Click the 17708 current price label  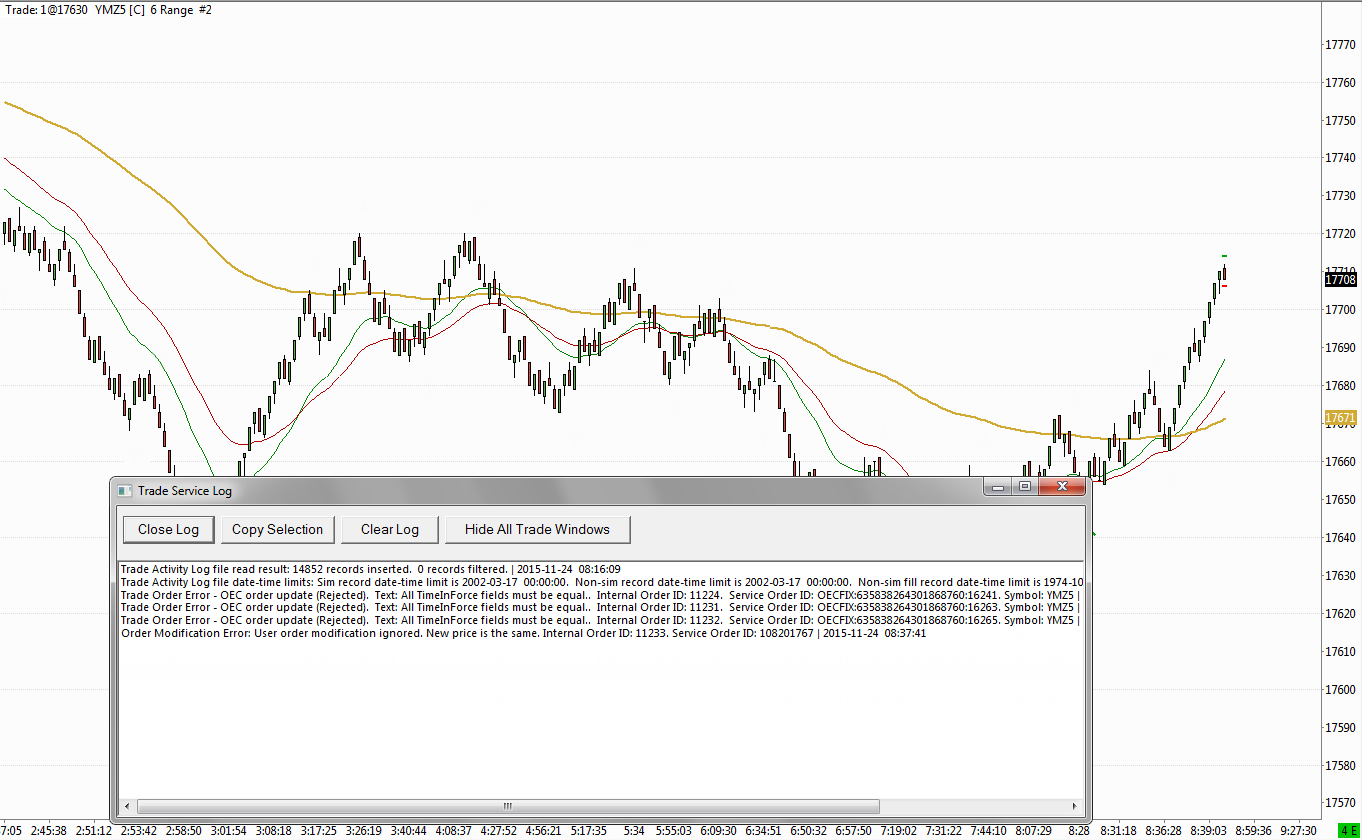pyautogui.click(x=1340, y=280)
